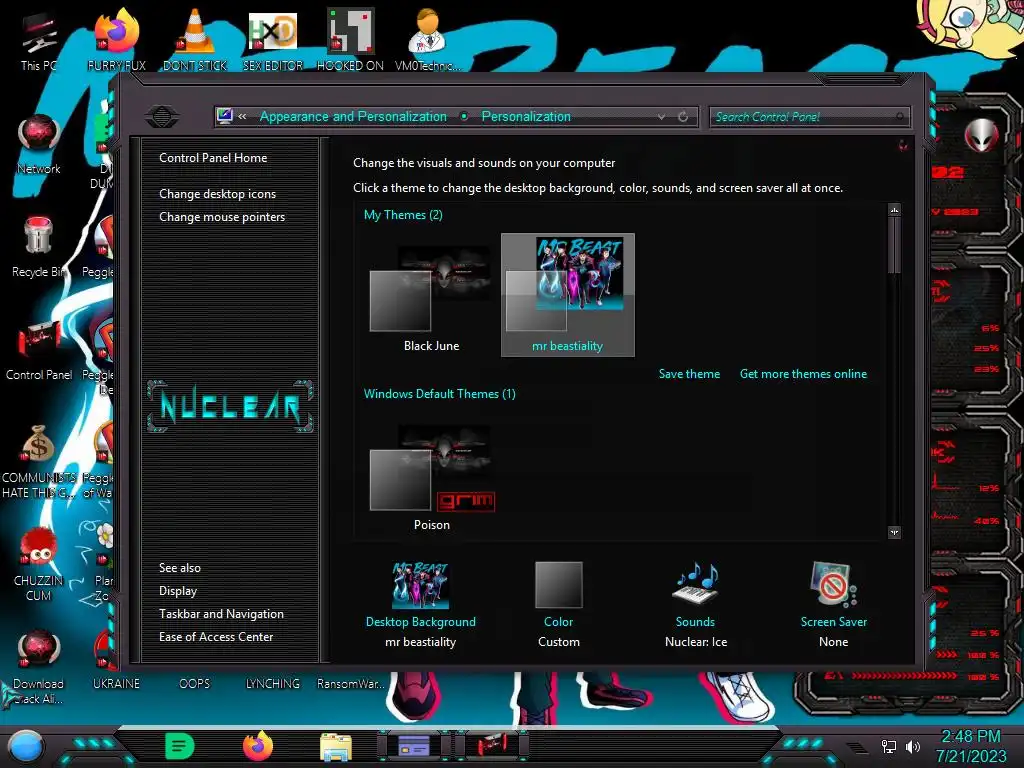Open Desktop Background settings
The image size is (1024, 768).
pyautogui.click(x=421, y=604)
